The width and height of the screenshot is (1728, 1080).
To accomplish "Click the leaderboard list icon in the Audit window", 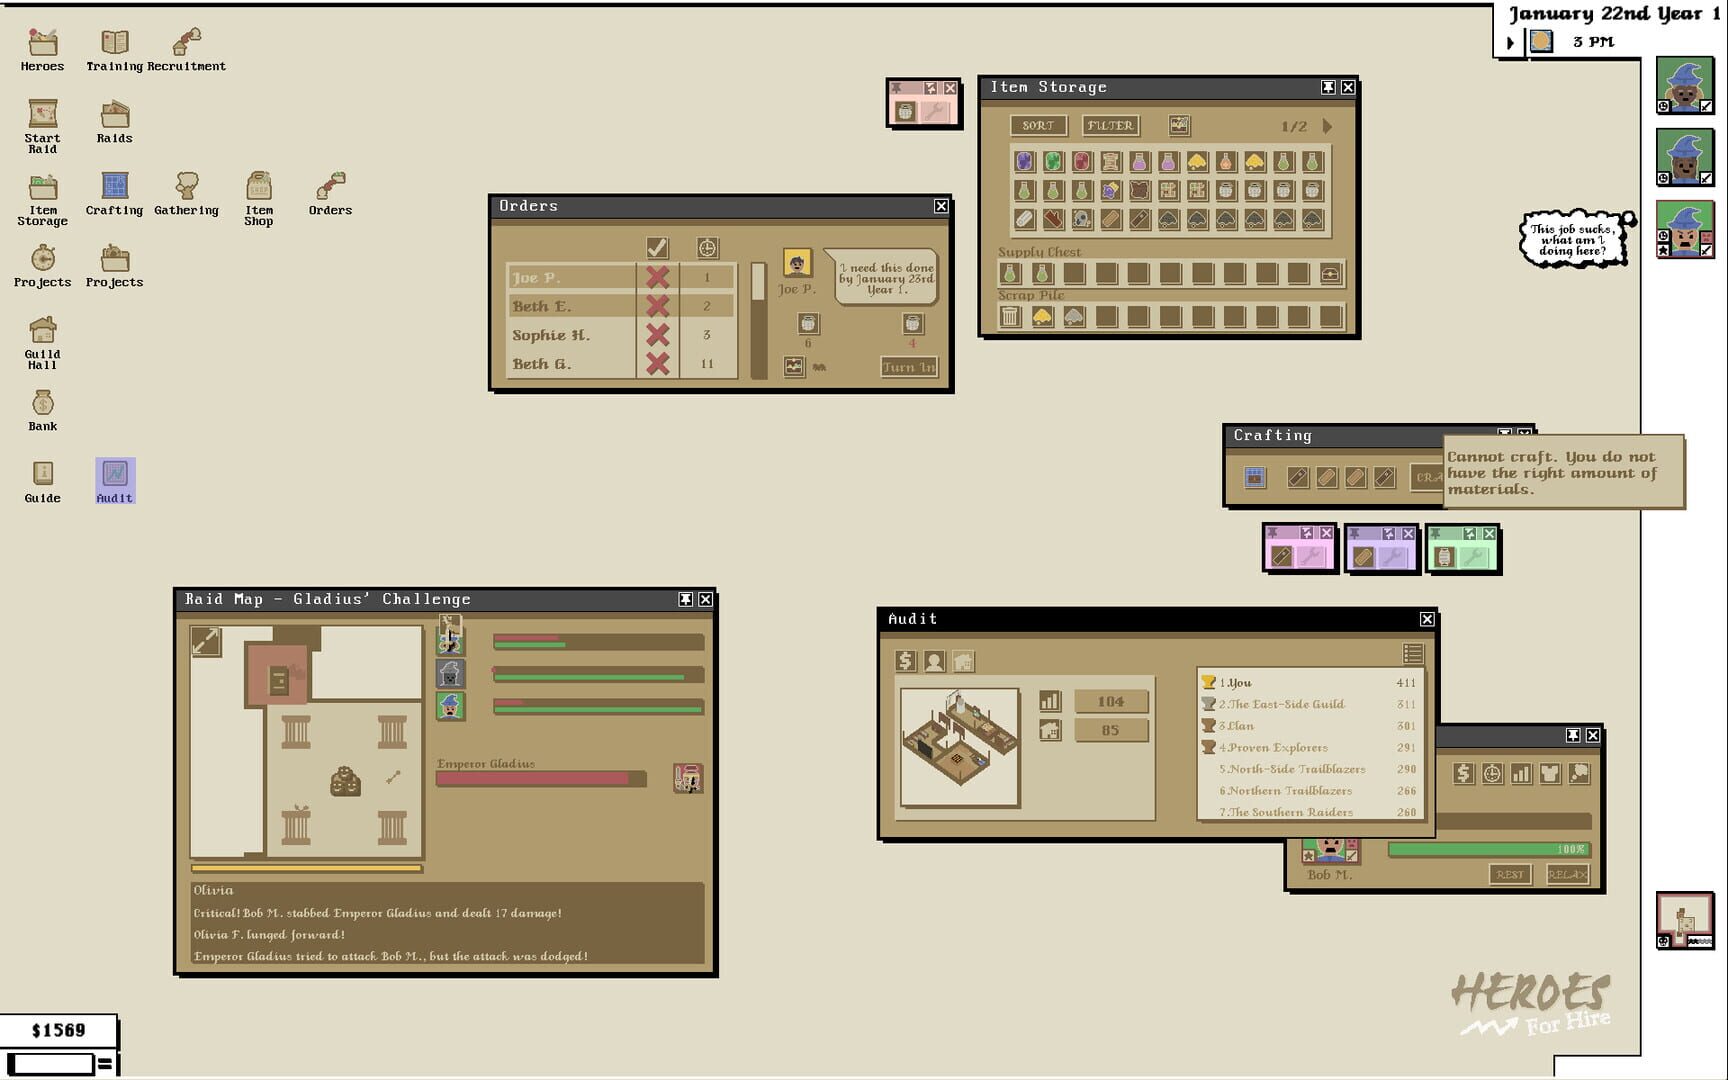I will (1414, 654).
